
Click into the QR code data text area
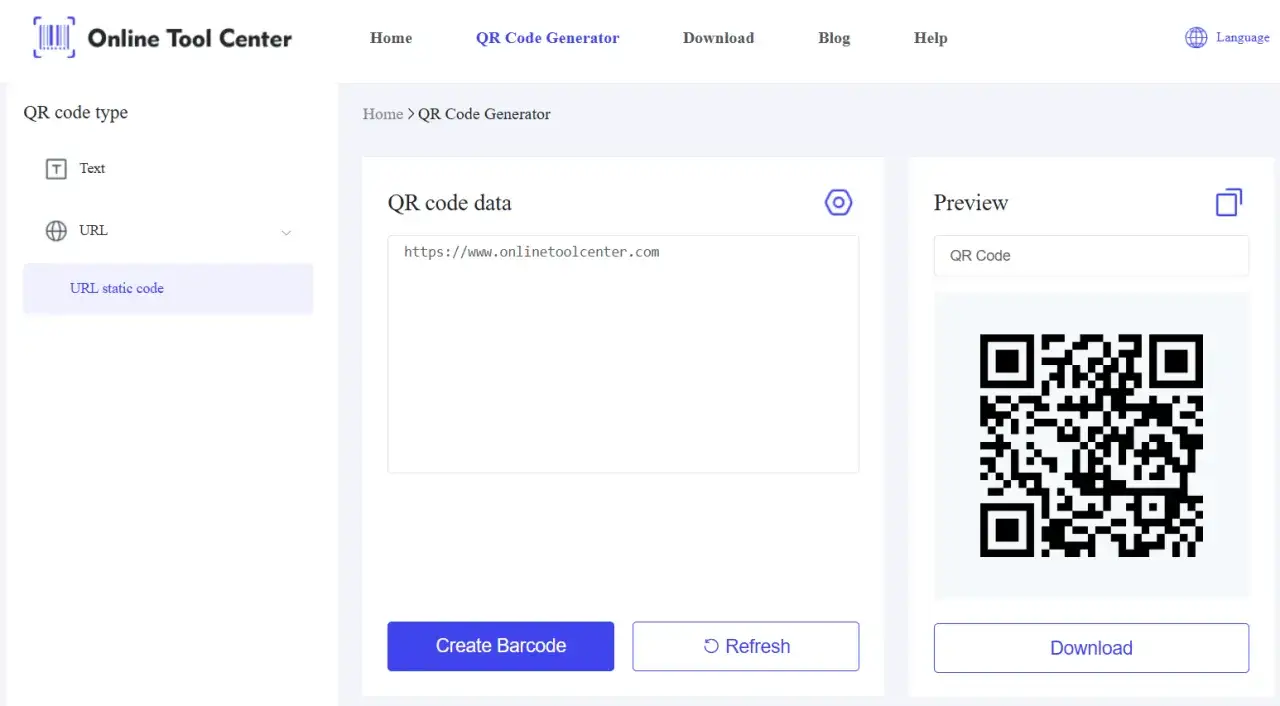[622, 354]
